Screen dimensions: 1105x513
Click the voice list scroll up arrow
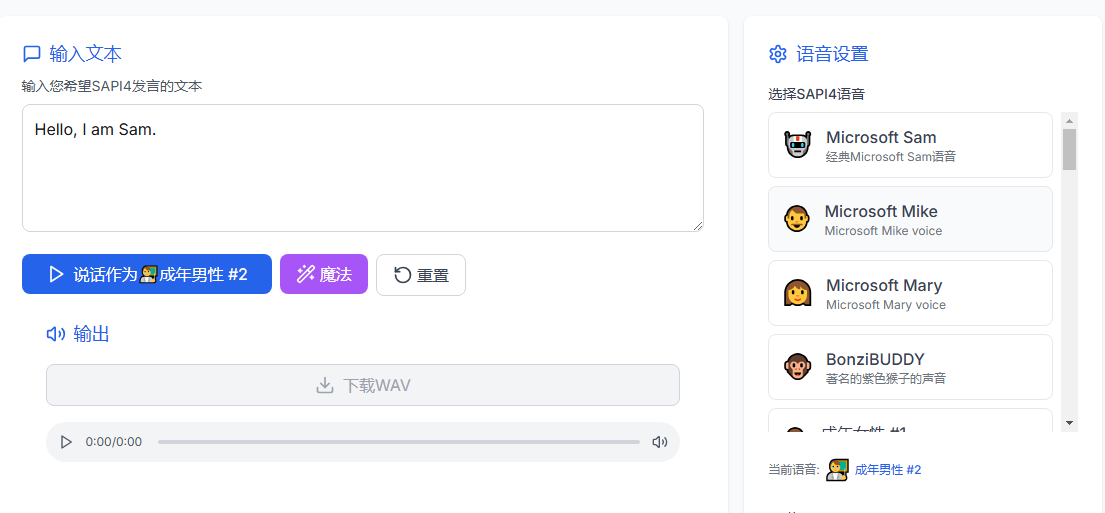coord(1069,120)
